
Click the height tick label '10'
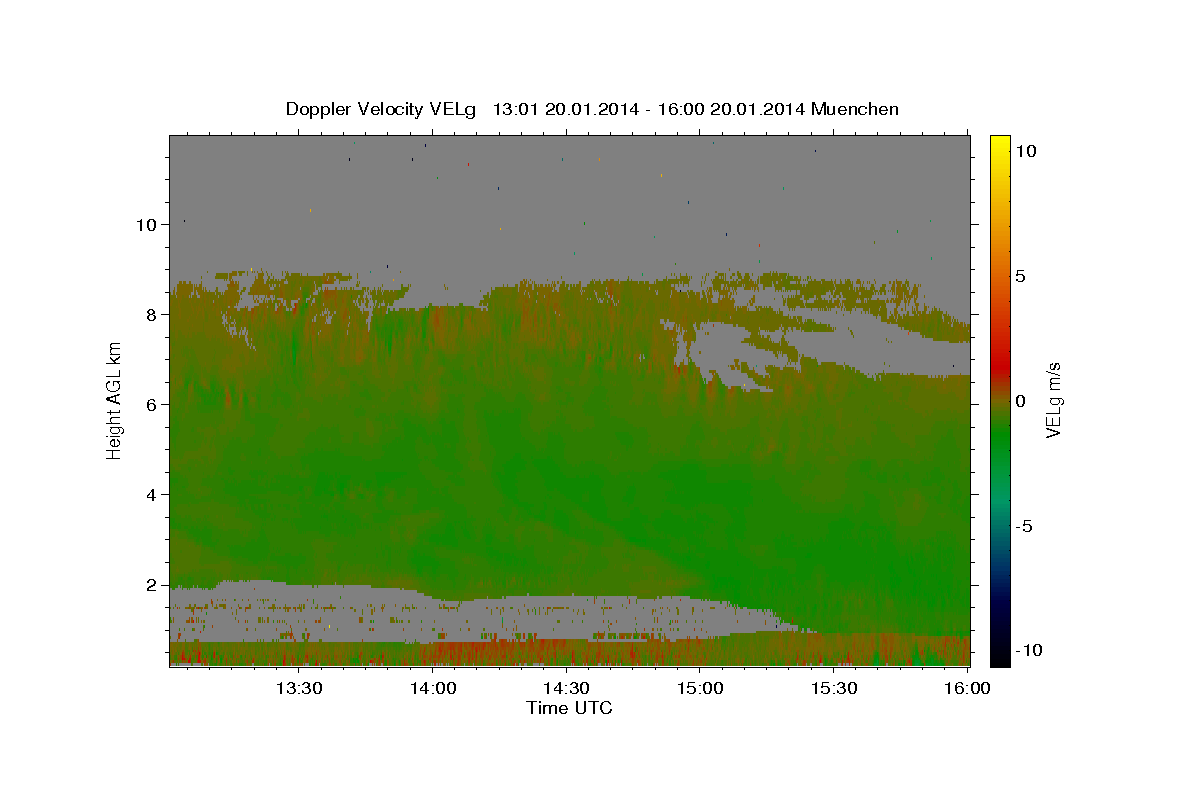coord(148,225)
